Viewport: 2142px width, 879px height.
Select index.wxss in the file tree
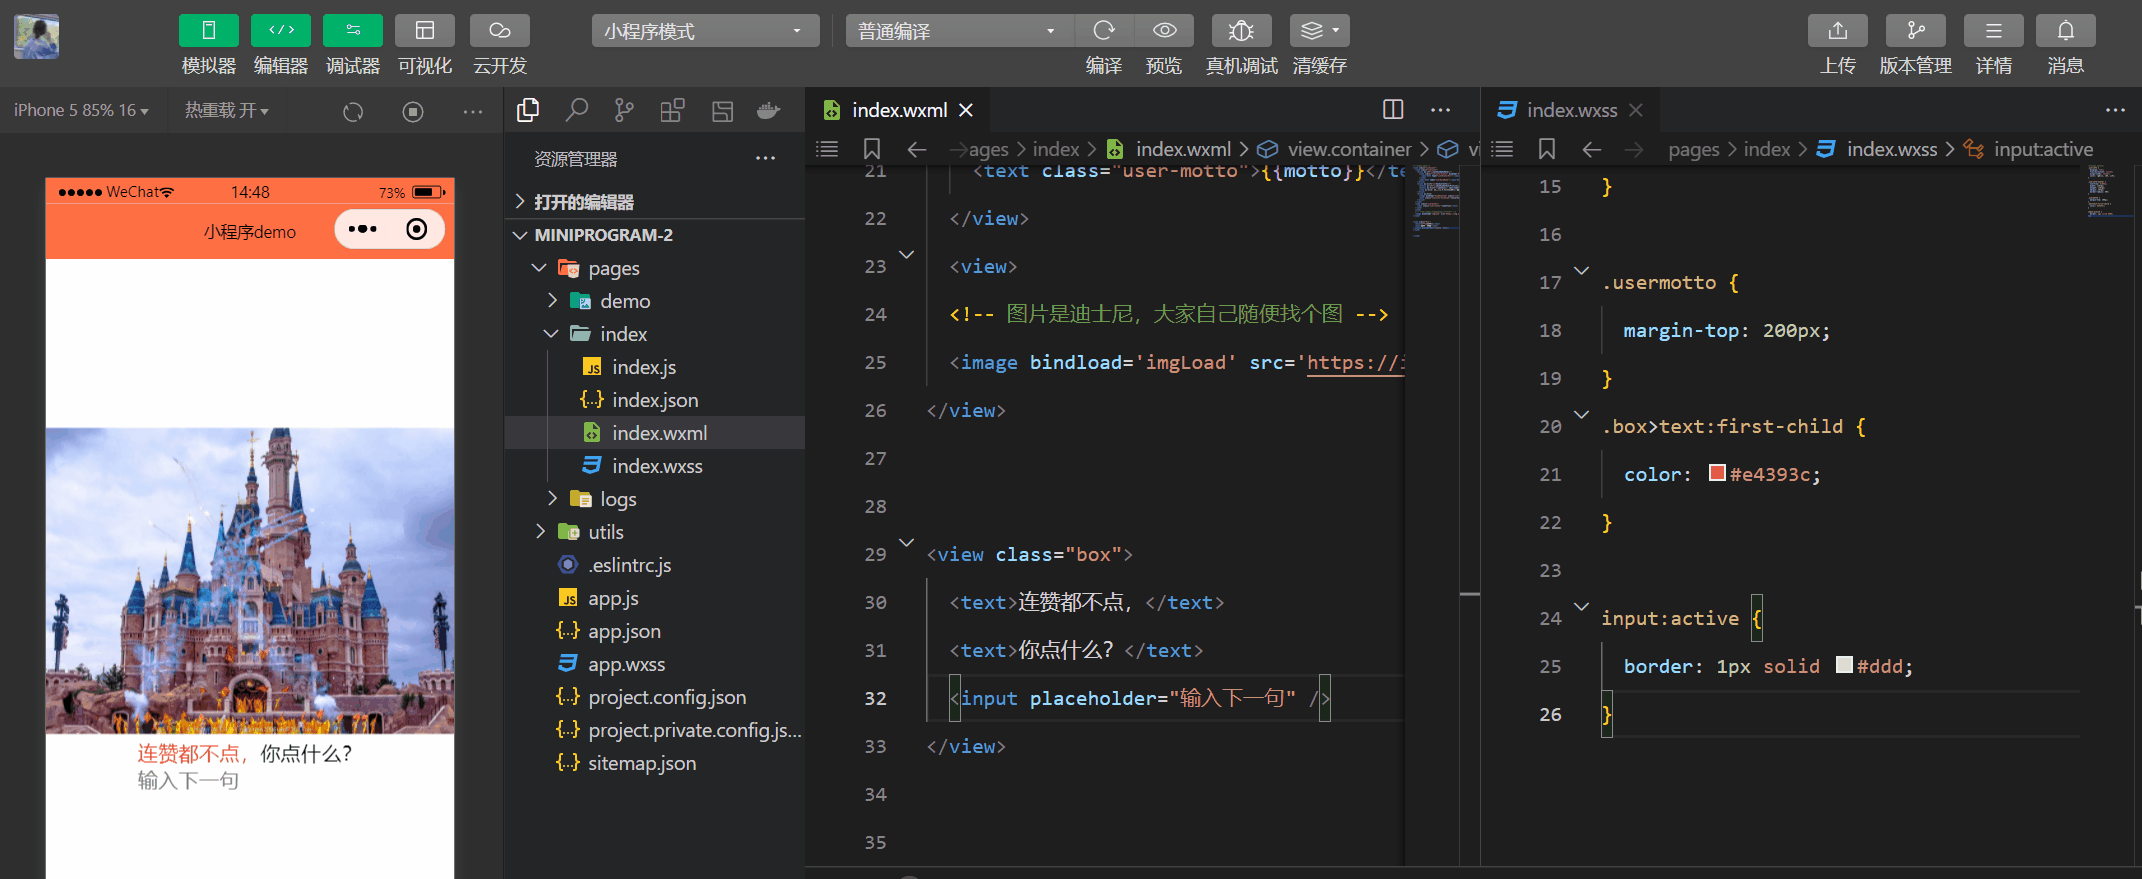[x=655, y=466]
